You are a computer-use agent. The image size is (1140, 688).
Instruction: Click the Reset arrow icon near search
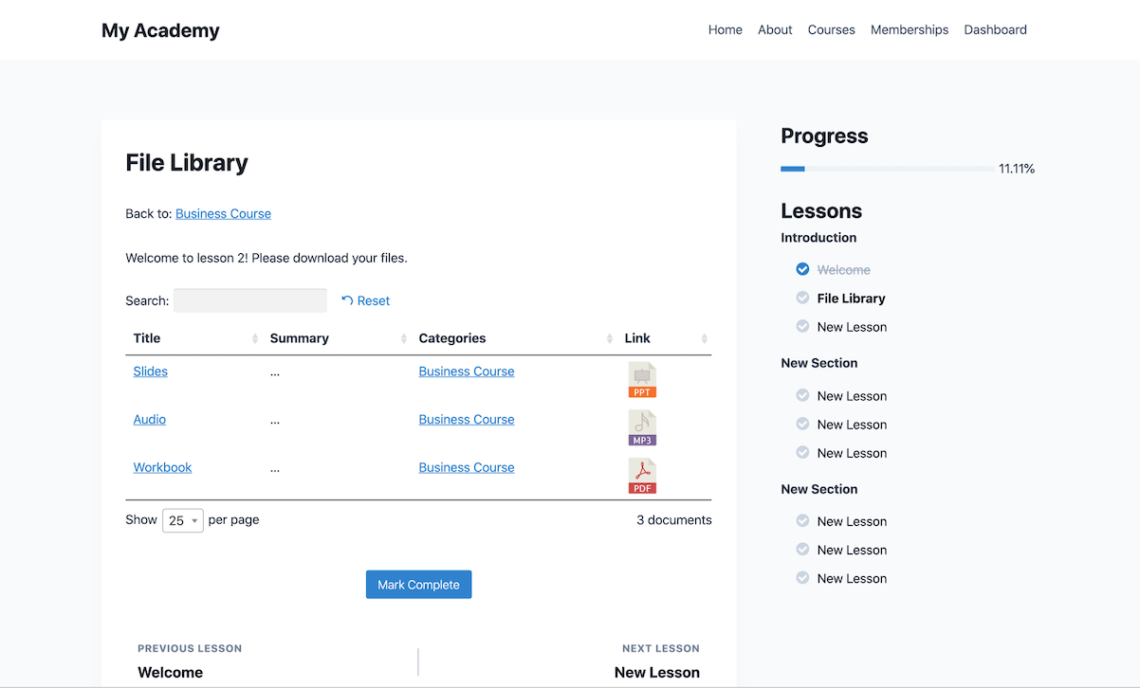(x=347, y=300)
